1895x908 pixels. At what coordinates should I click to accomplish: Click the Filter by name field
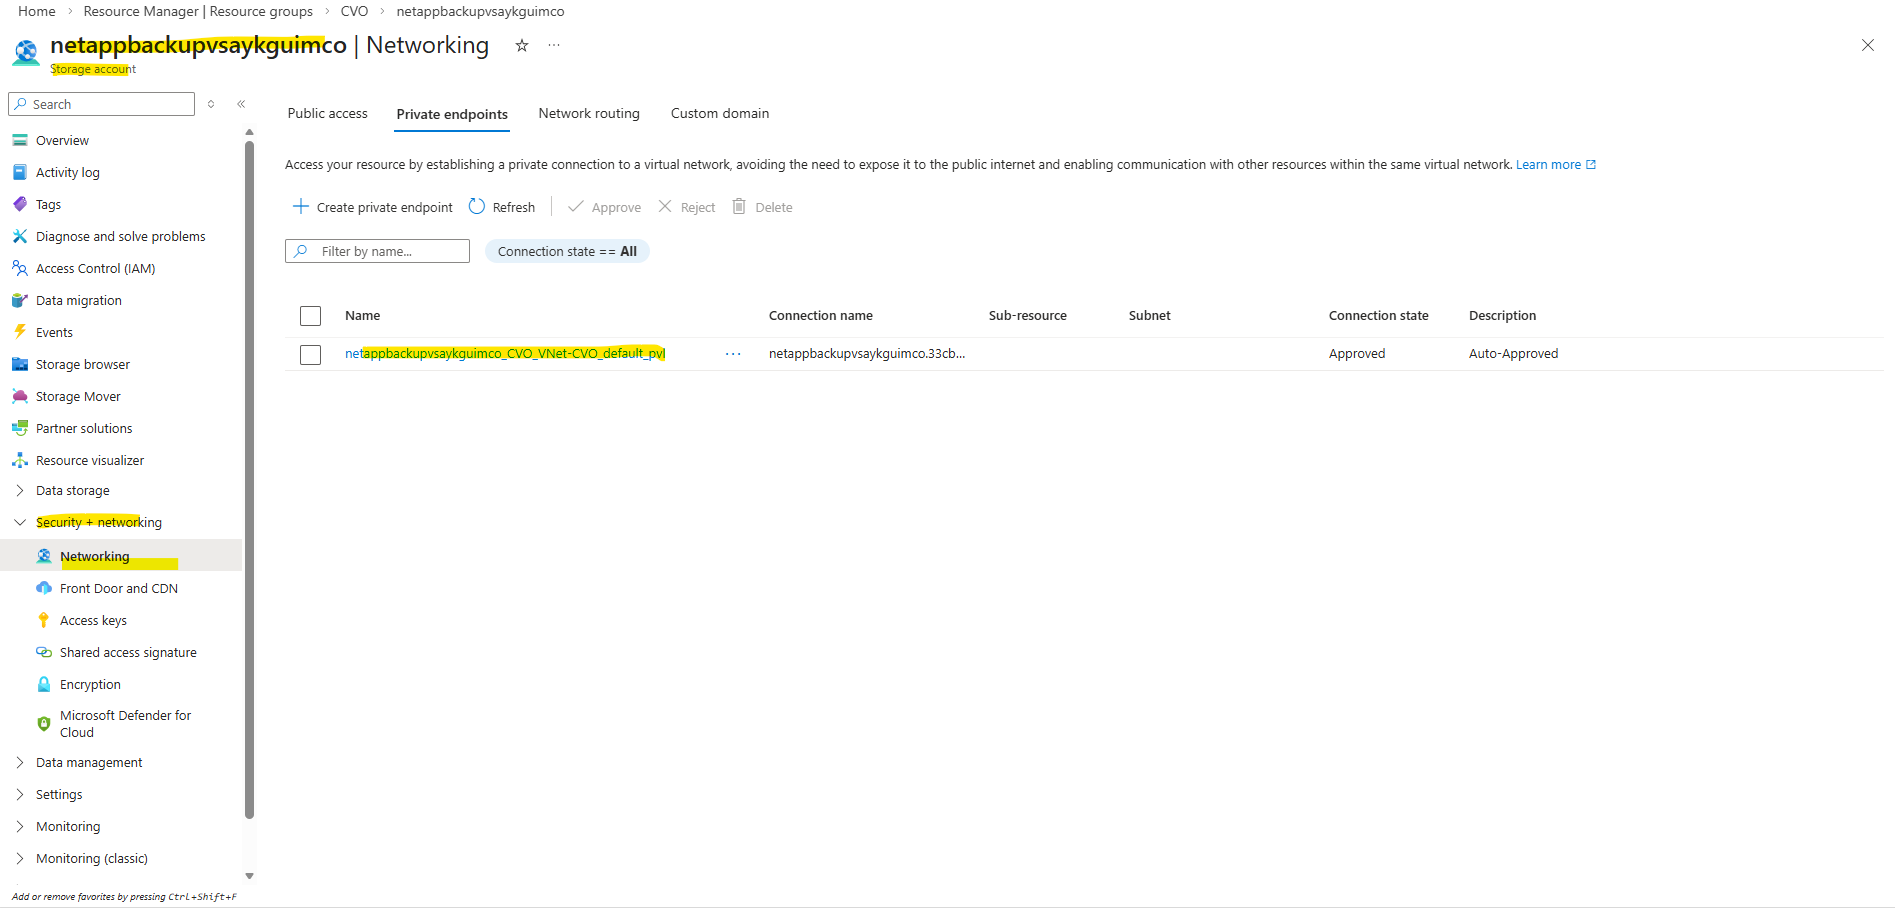click(x=377, y=251)
